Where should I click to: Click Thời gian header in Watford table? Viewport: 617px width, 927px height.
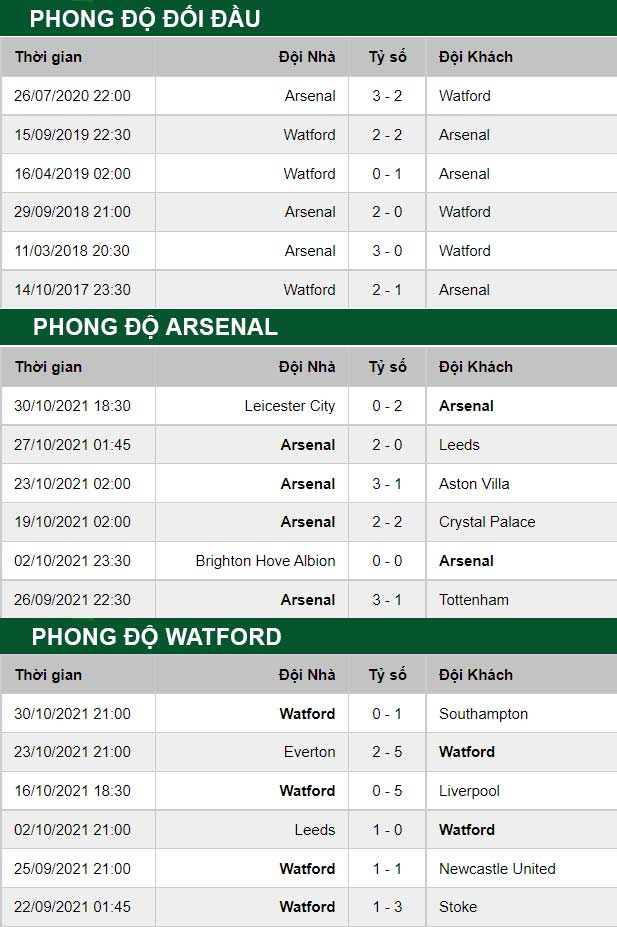click(48, 675)
